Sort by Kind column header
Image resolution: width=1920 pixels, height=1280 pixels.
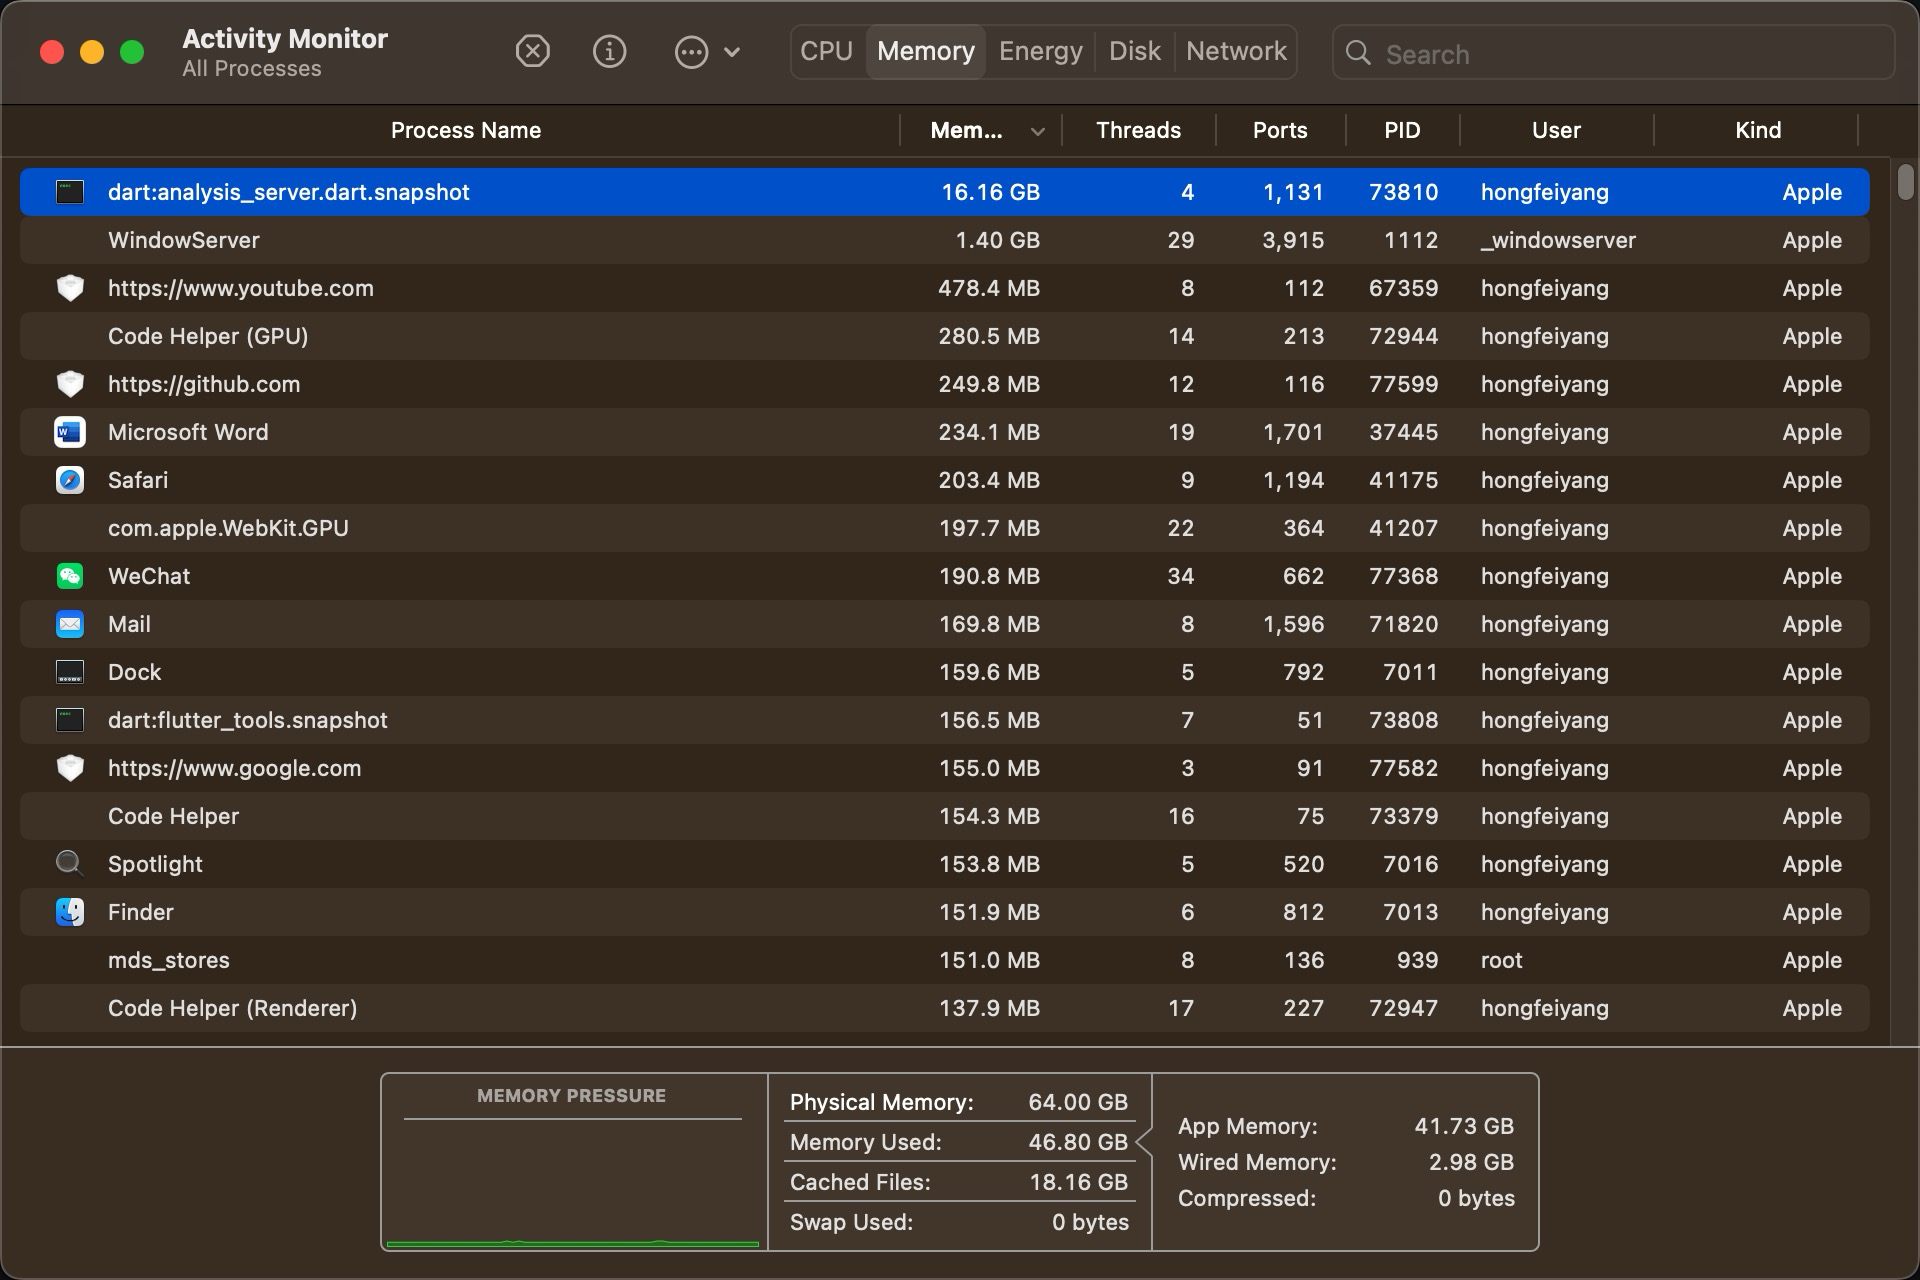coord(1758,130)
